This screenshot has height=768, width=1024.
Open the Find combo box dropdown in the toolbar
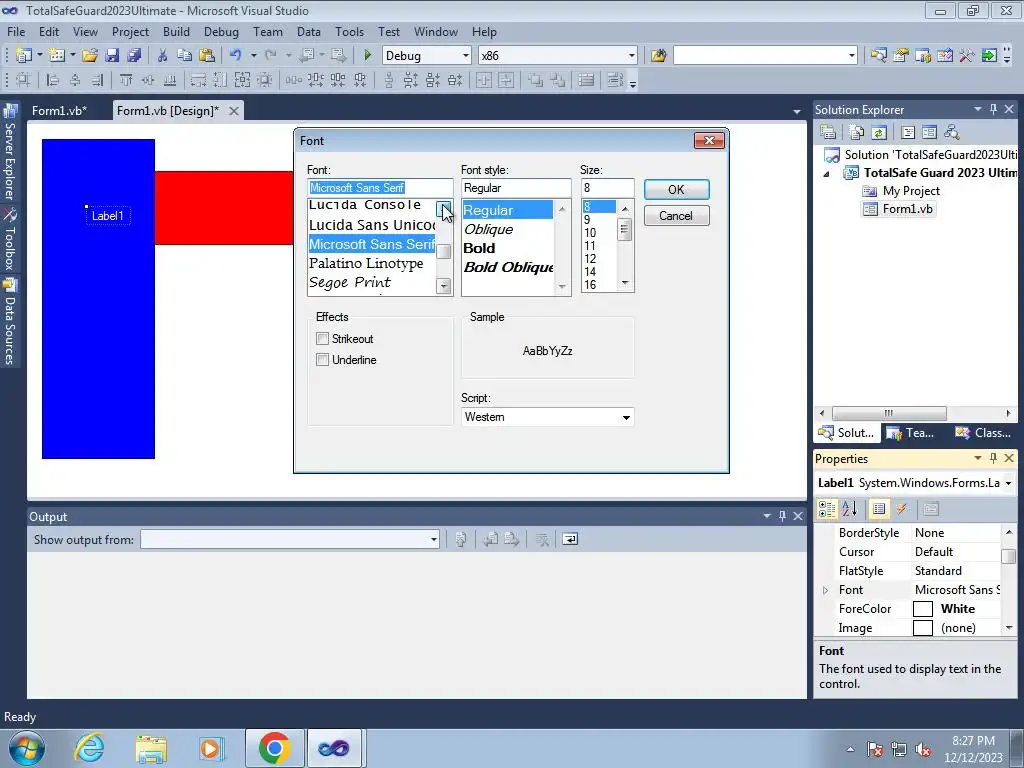coord(852,56)
